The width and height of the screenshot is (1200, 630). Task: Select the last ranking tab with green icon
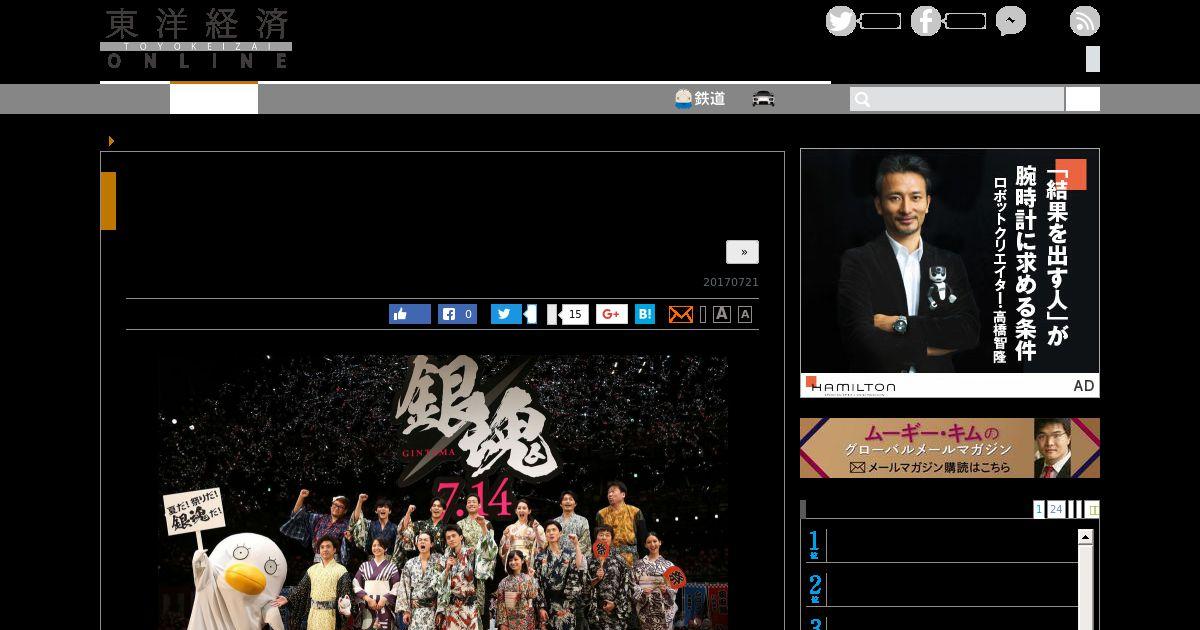1092,509
